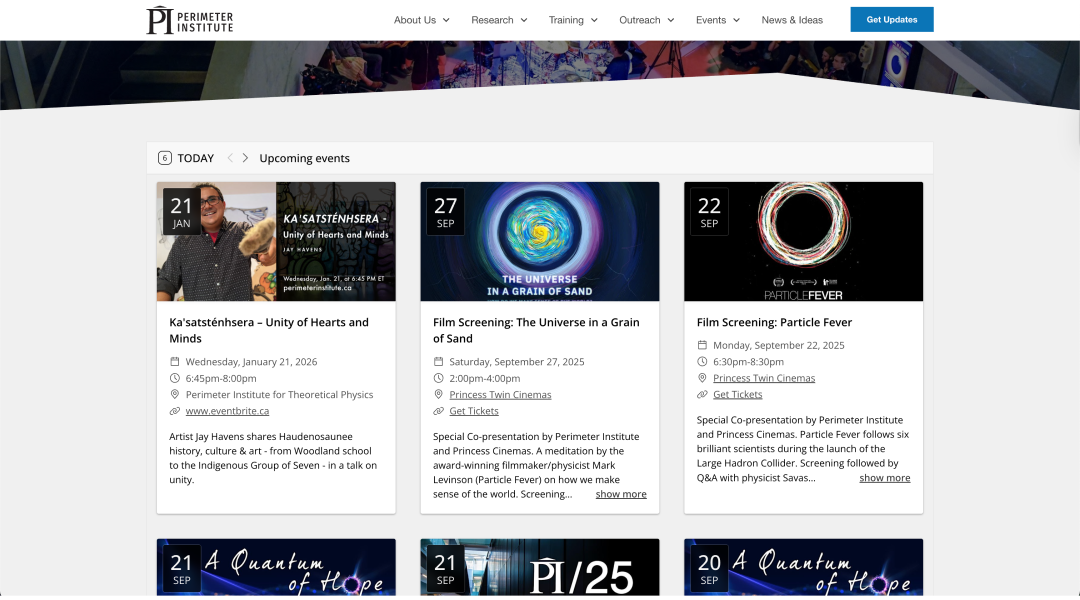
Task: Open the Particle Fever event thumbnail
Action: click(x=803, y=241)
